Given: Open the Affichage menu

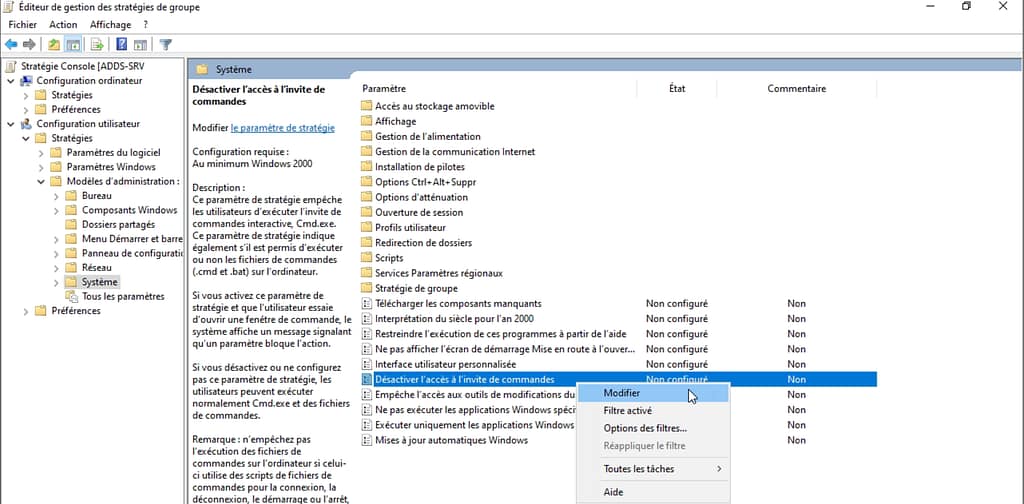Looking at the screenshot, I should (110, 24).
